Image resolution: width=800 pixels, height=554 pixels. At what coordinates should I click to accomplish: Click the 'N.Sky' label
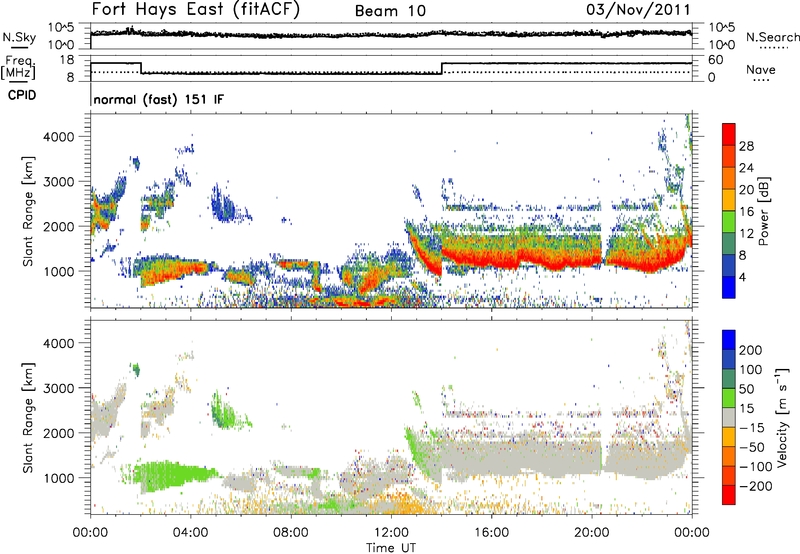(x=19, y=37)
